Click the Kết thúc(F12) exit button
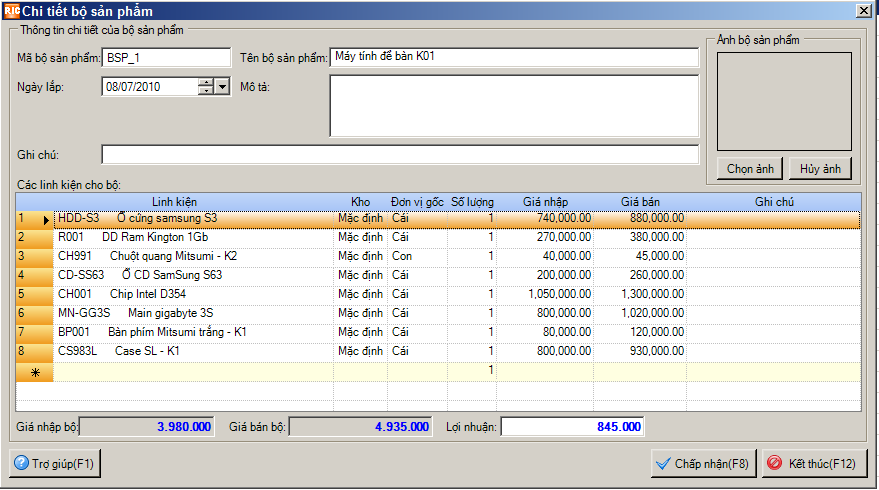The height and width of the screenshot is (490, 879). (814, 464)
